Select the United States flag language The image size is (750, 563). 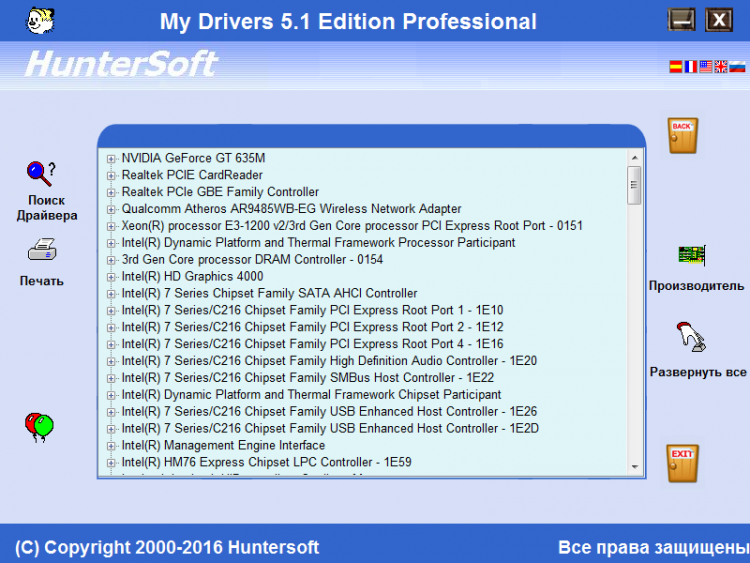tap(706, 66)
